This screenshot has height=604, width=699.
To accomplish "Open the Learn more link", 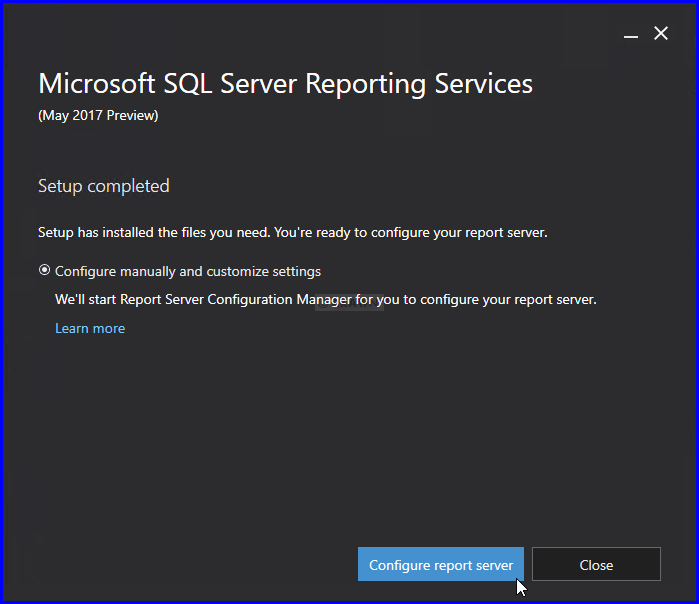I will pos(90,329).
